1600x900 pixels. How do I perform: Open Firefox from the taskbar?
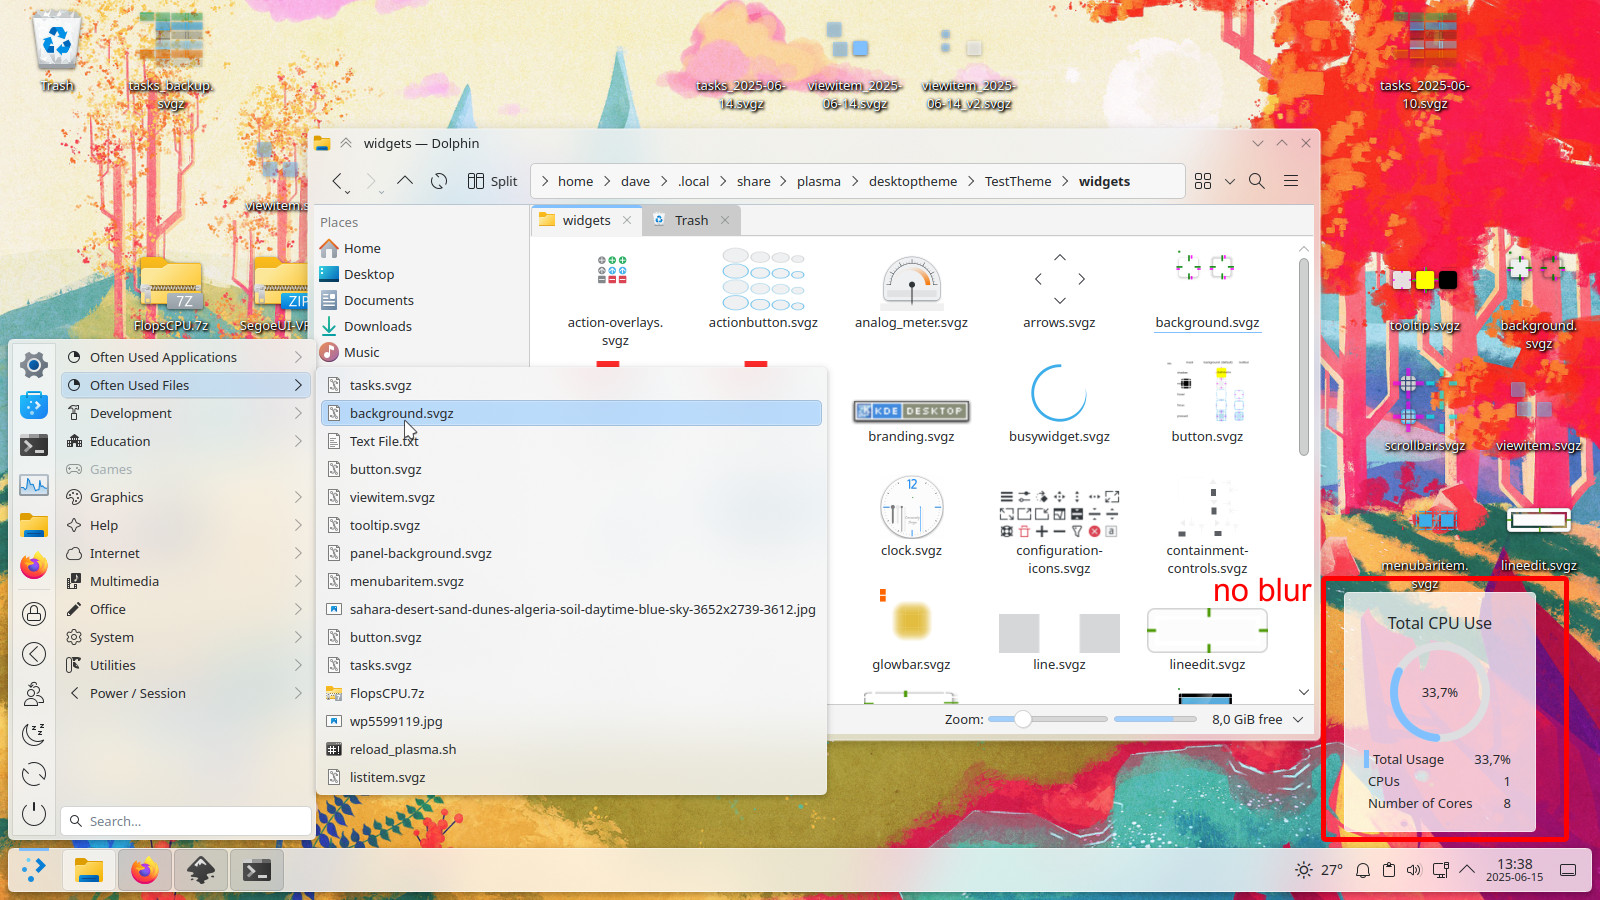144,871
